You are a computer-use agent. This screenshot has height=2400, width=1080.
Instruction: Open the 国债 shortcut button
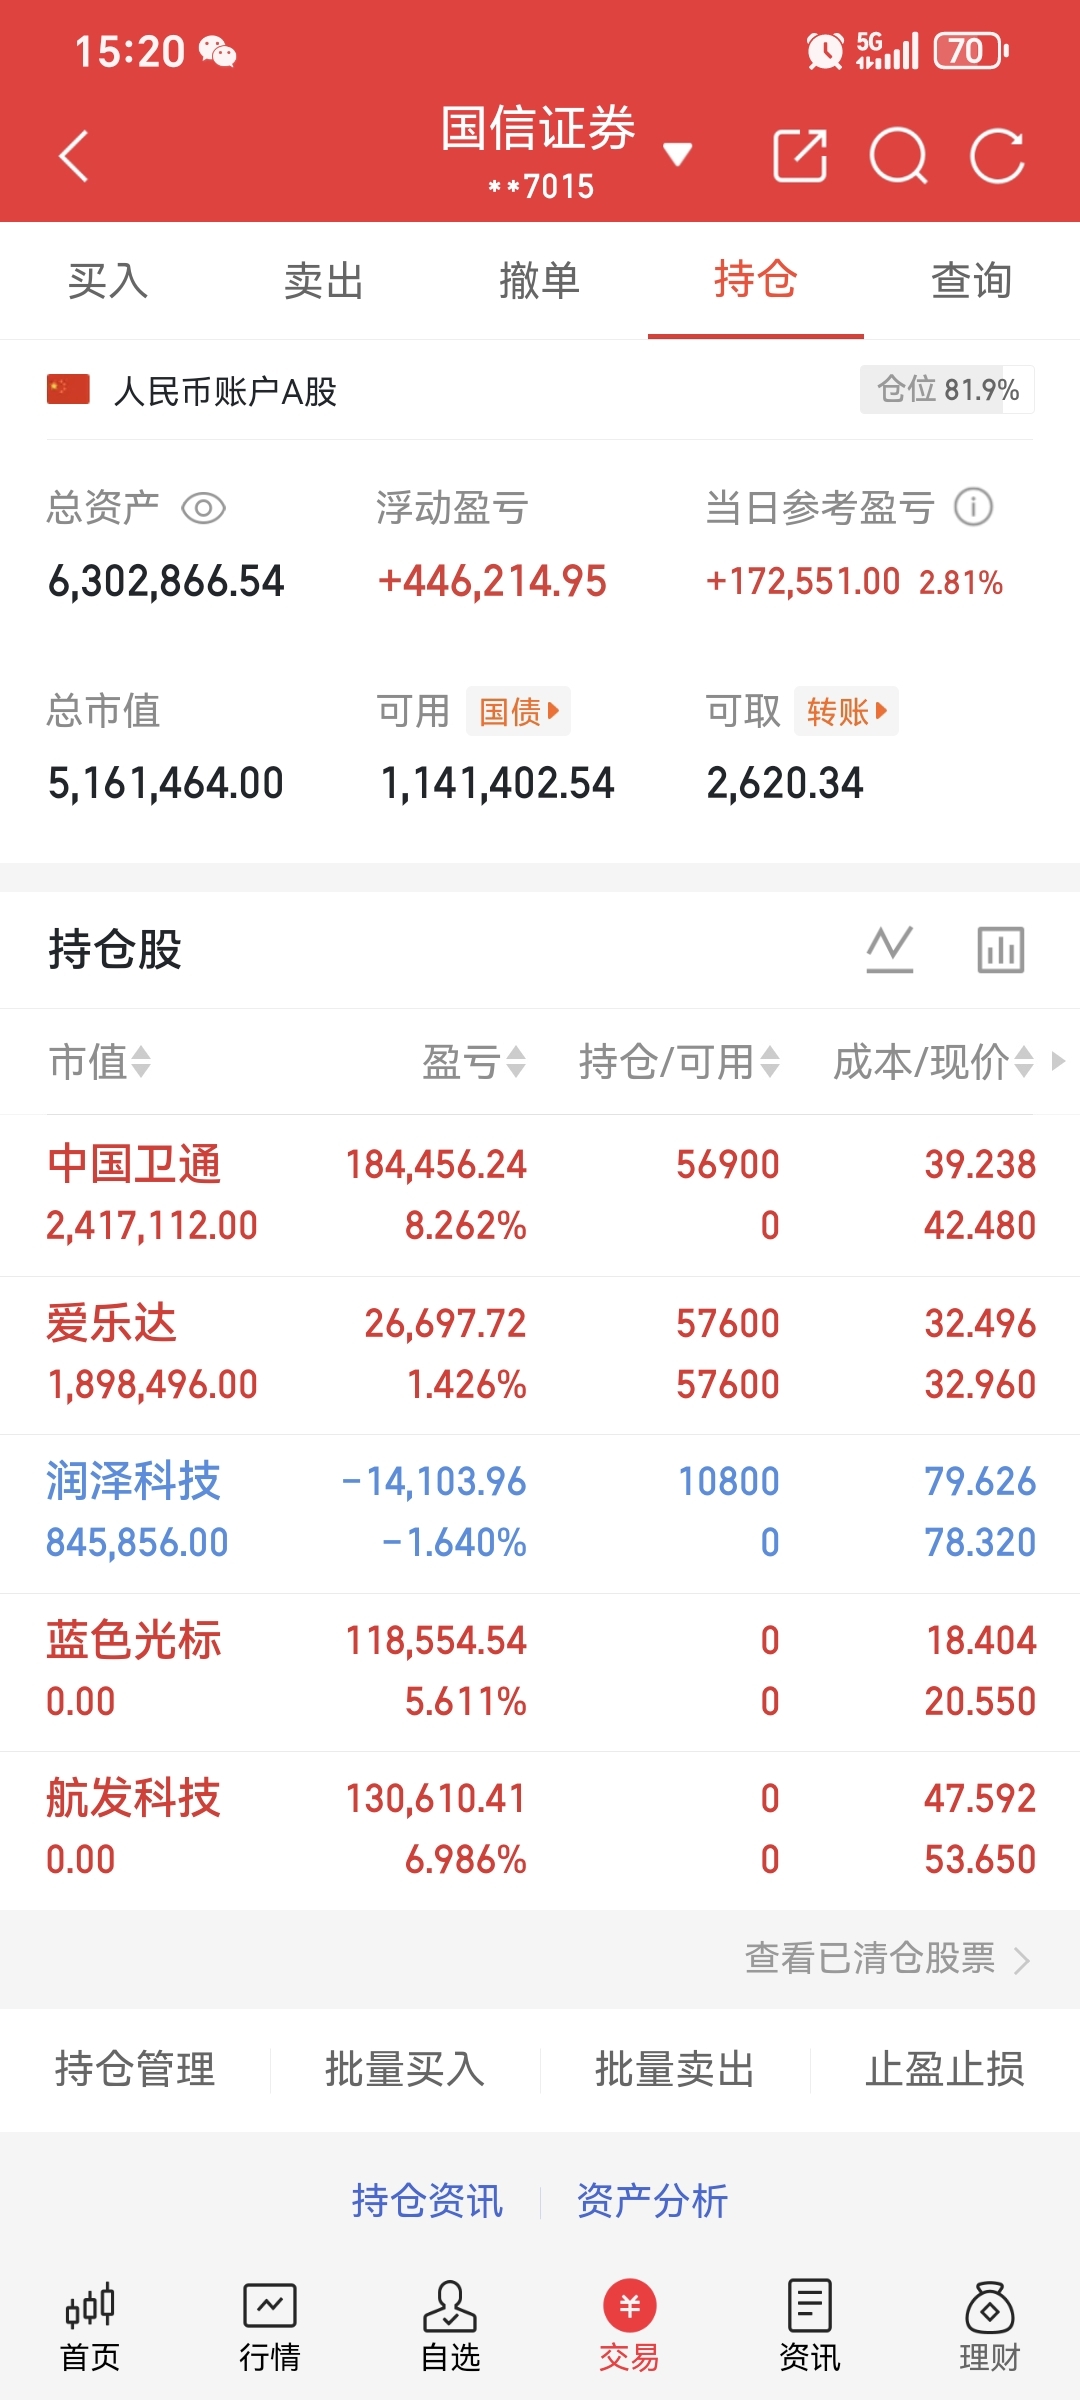click(x=518, y=711)
